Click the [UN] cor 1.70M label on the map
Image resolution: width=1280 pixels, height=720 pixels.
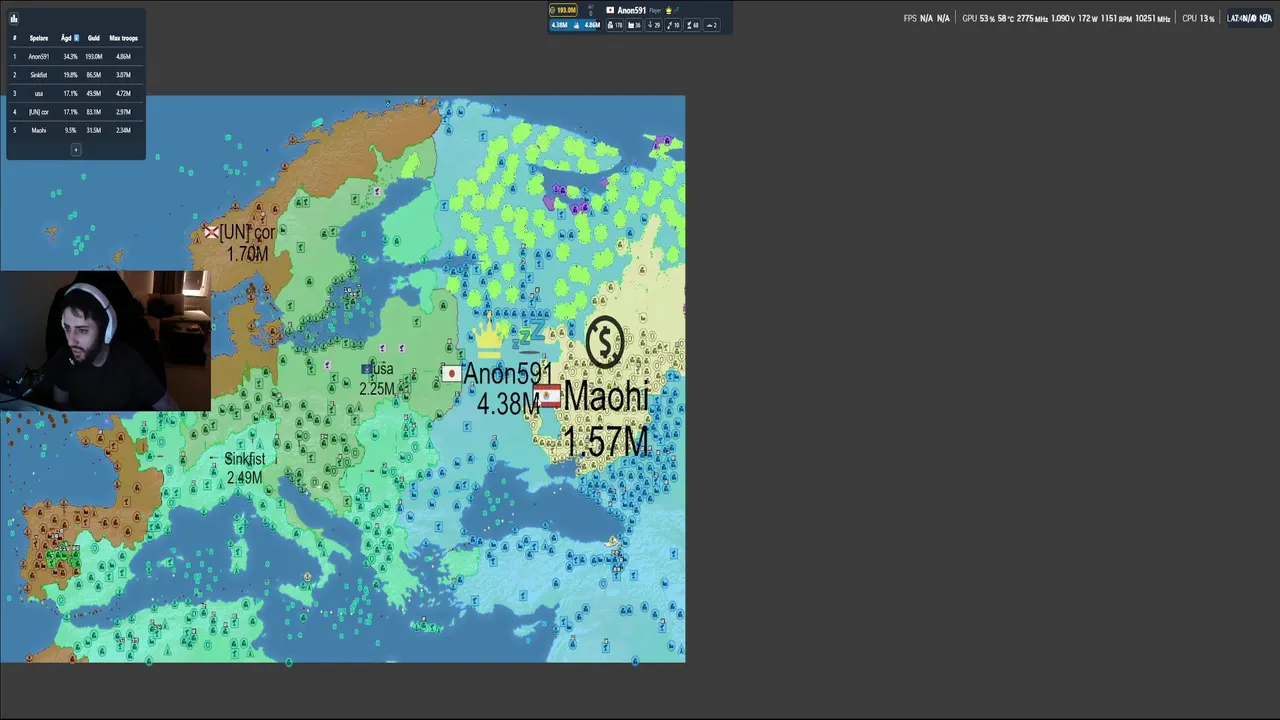[x=247, y=243]
